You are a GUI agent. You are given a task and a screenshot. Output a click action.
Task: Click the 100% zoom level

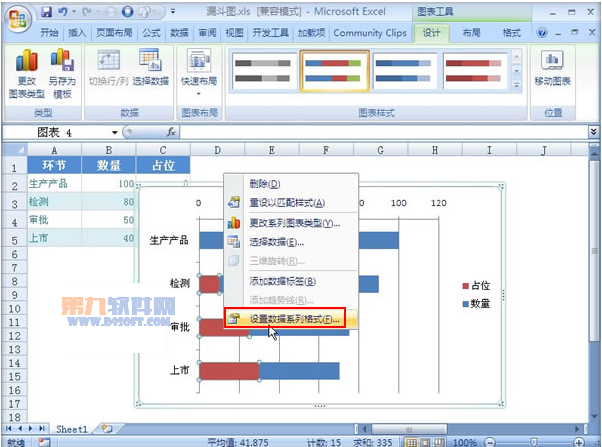(465, 442)
